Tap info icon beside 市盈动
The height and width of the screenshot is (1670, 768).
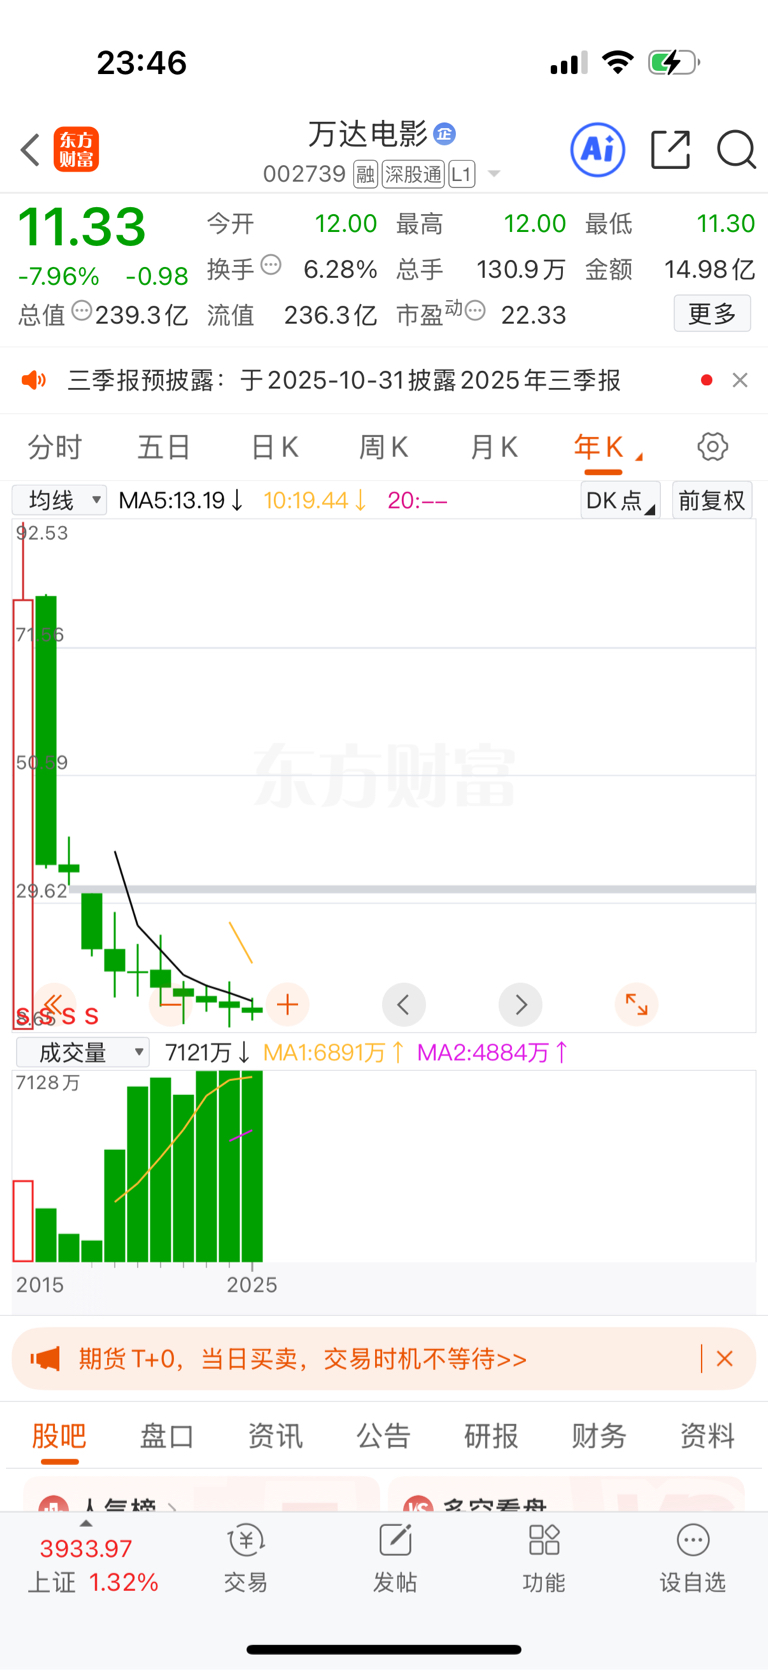[x=475, y=311]
